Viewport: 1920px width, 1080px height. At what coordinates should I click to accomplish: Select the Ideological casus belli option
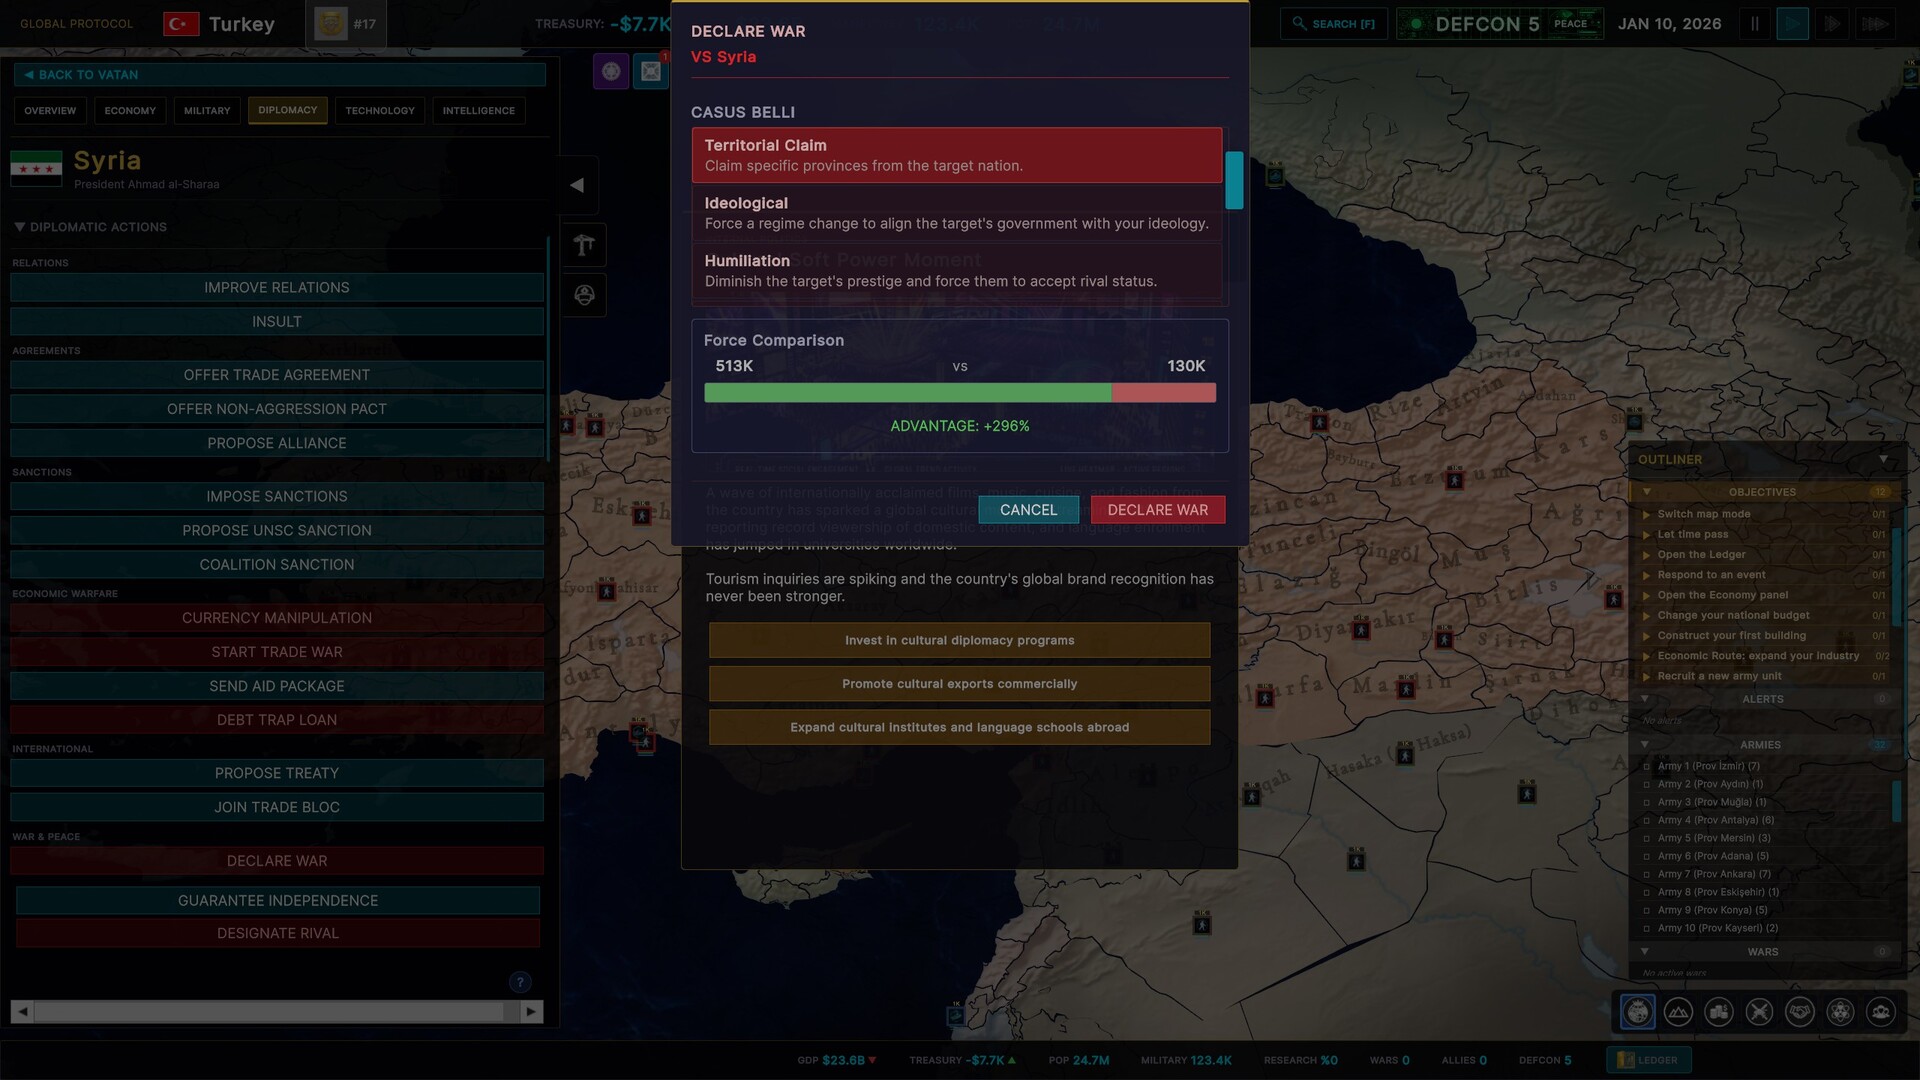click(x=957, y=212)
